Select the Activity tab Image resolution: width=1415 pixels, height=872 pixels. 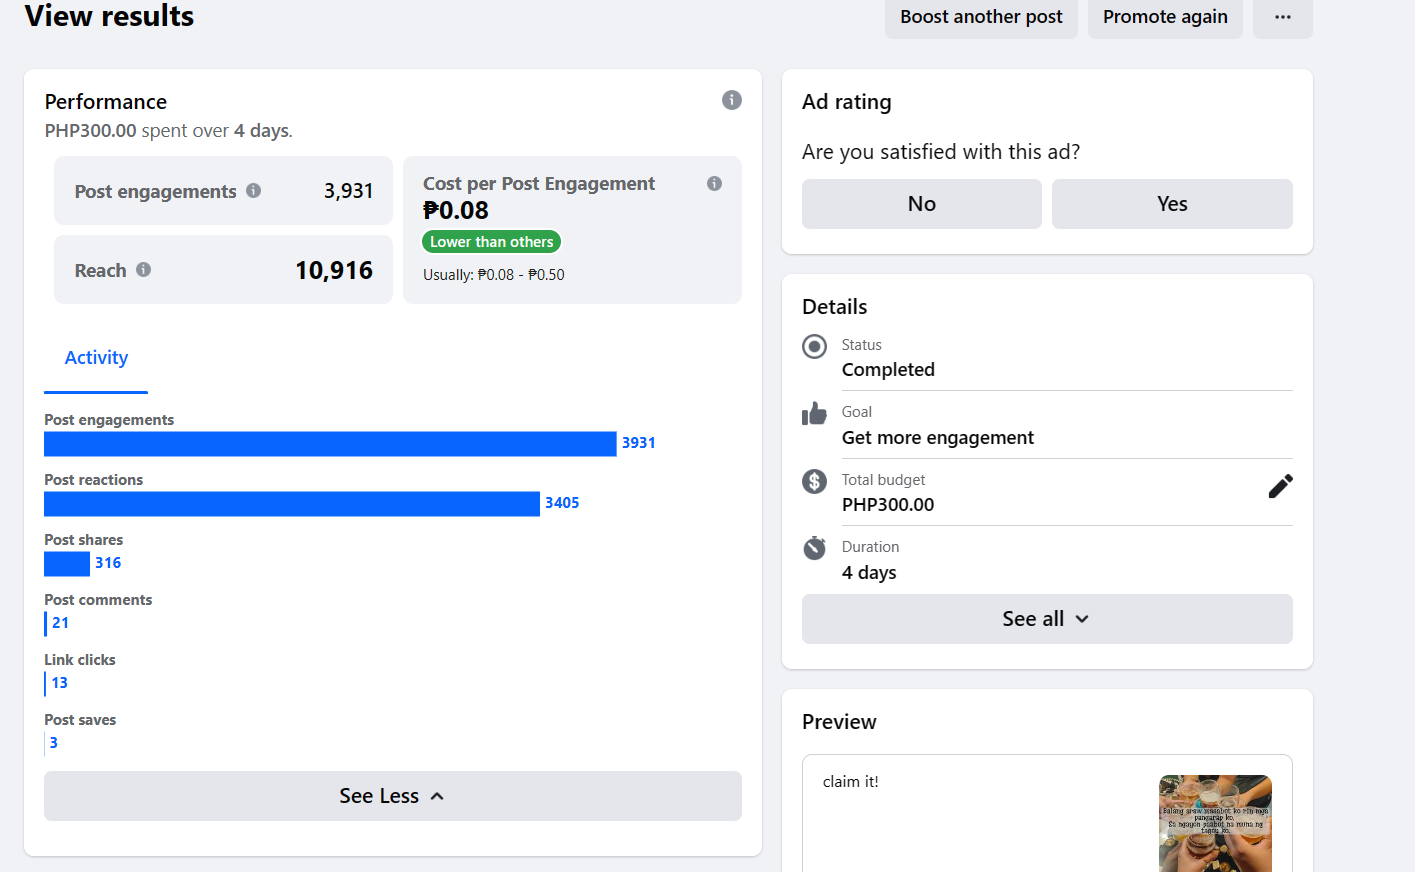tap(96, 358)
